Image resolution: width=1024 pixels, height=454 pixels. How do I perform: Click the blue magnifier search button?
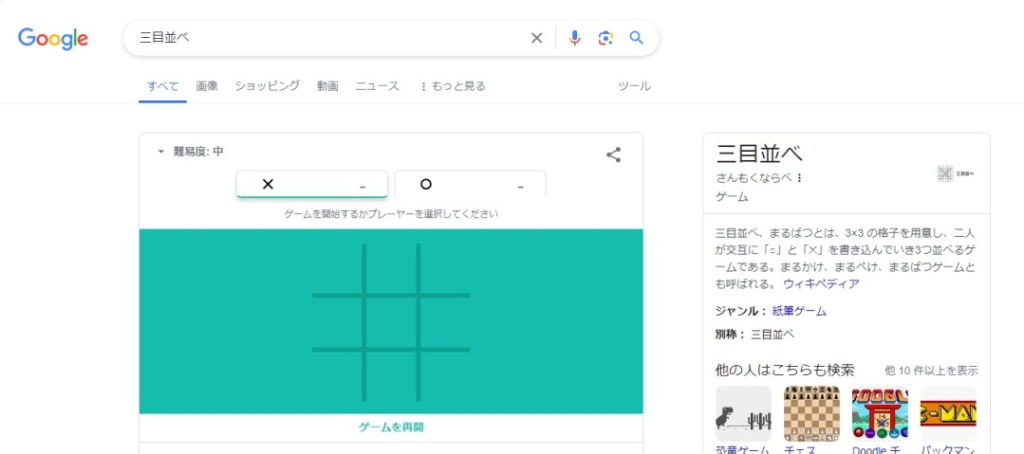[636, 38]
